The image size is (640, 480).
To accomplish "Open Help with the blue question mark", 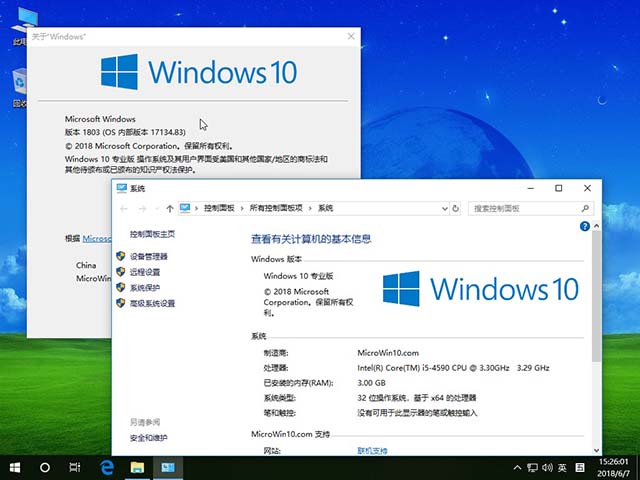I will point(585,227).
